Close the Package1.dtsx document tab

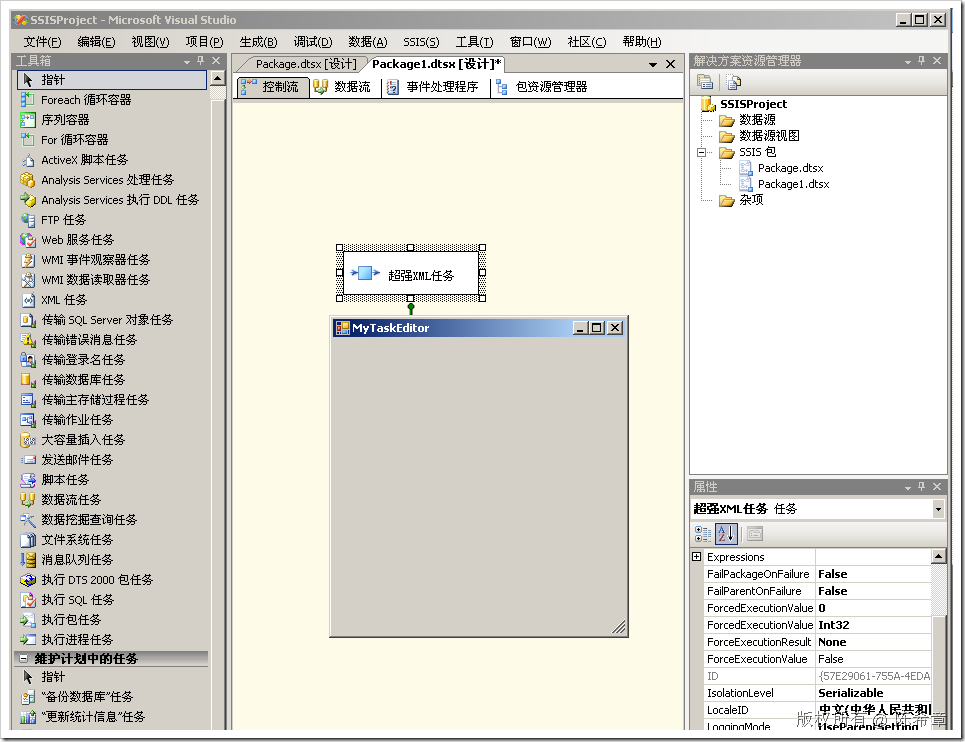[x=671, y=64]
